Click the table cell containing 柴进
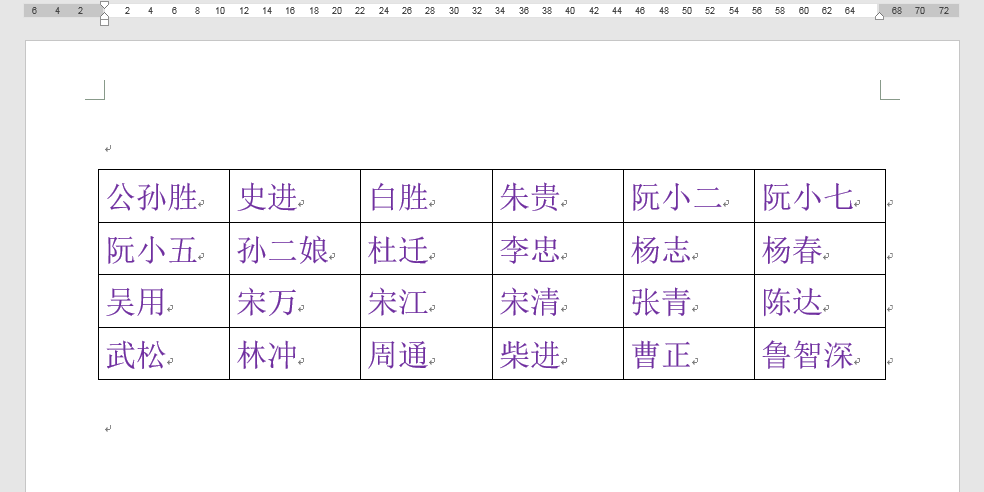Image resolution: width=984 pixels, height=492 pixels. pos(558,353)
